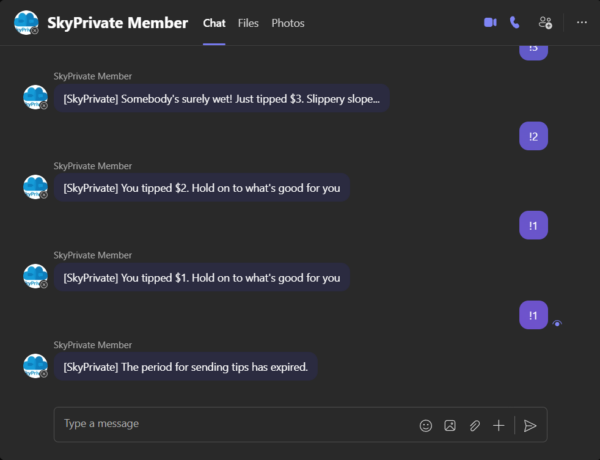Click the header SkyPrivate profile avatar
Image resolution: width=600 pixels, height=460 pixels.
click(x=27, y=23)
